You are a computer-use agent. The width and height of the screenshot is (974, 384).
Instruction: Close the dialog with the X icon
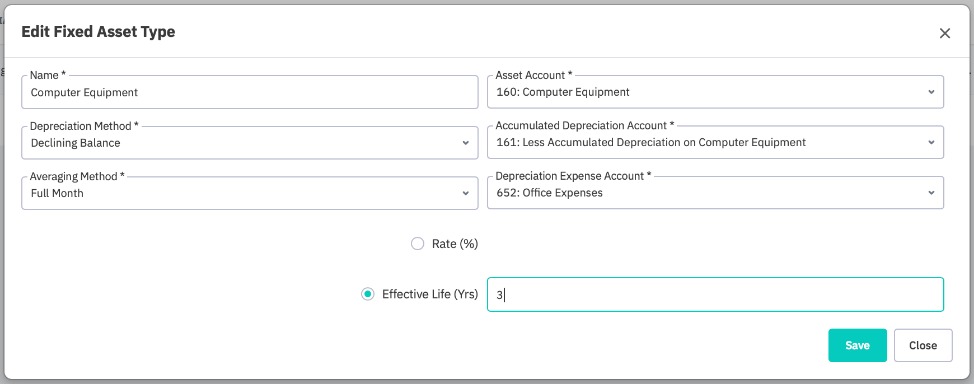[x=944, y=34]
